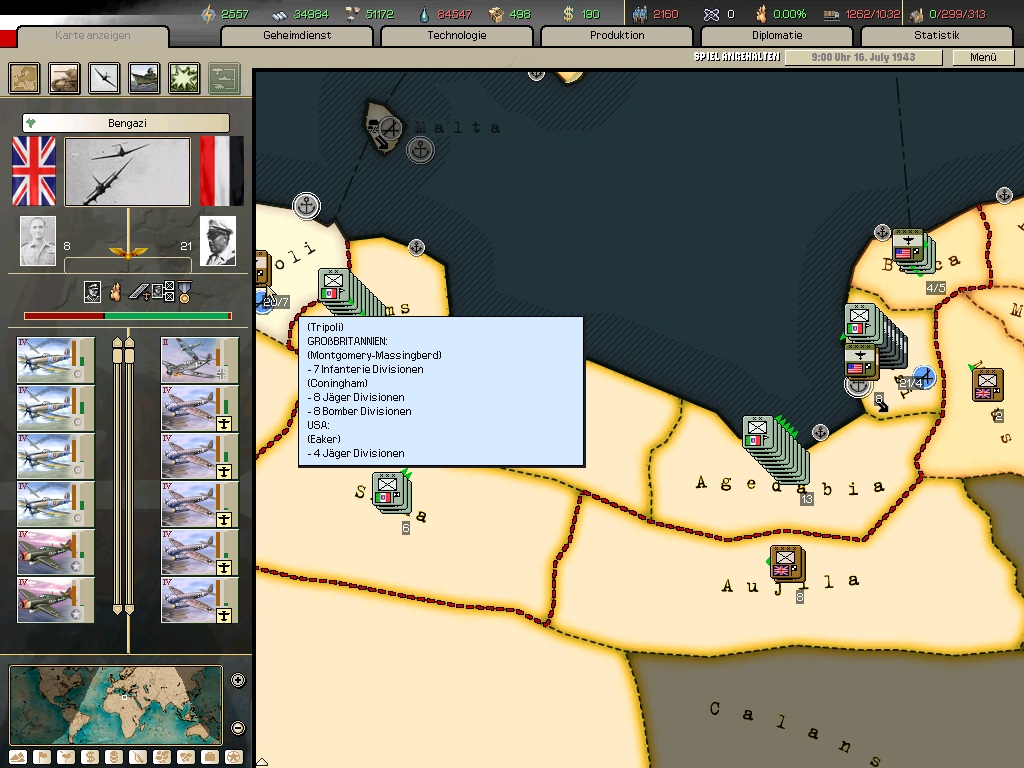
Task: Open active battles list with explosion icon
Action: pos(184,78)
